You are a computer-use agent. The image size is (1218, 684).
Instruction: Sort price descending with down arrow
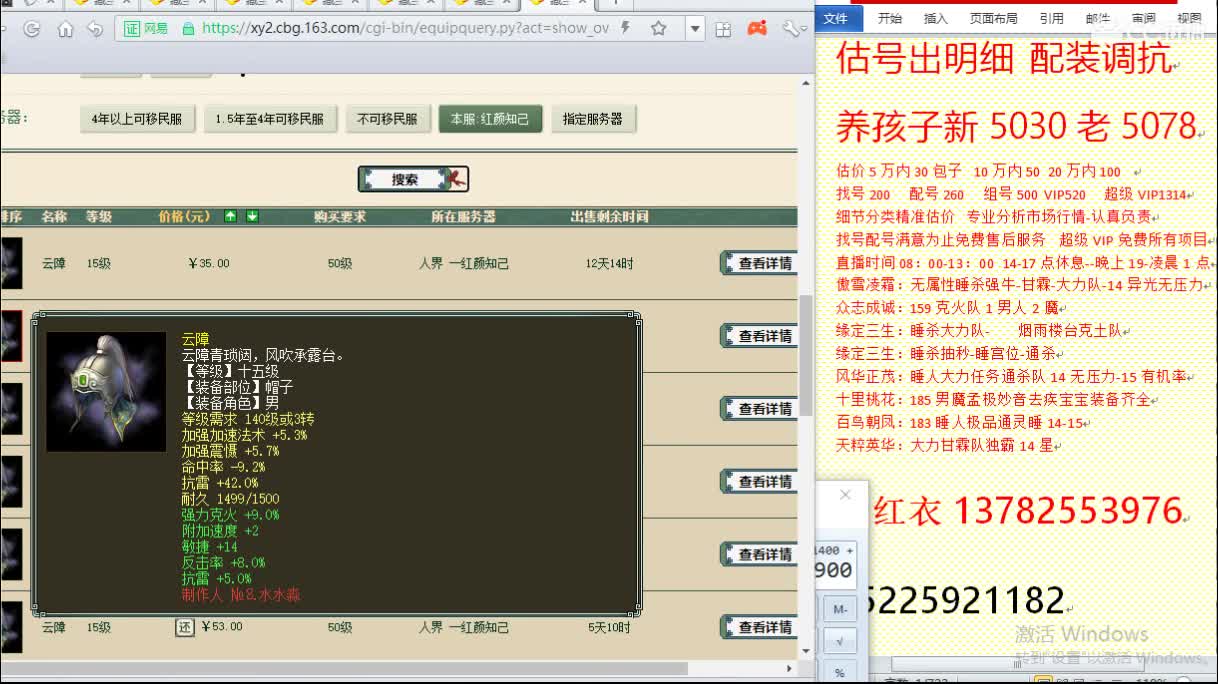[x=252, y=216]
